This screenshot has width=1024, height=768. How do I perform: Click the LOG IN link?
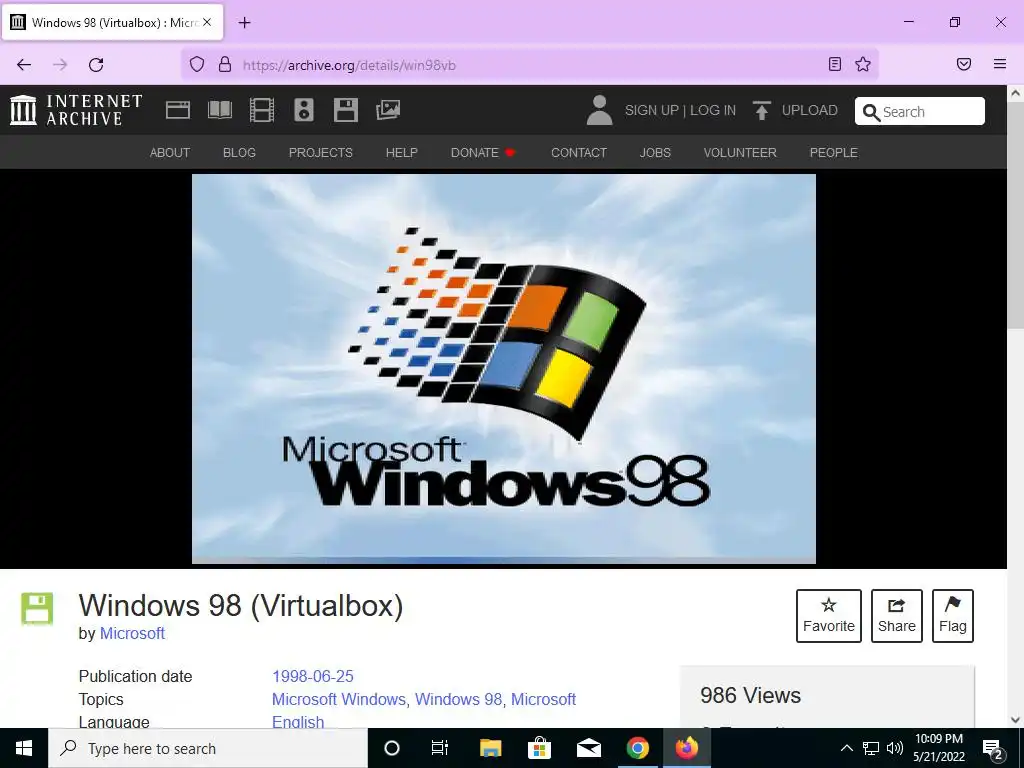pyautogui.click(x=713, y=110)
